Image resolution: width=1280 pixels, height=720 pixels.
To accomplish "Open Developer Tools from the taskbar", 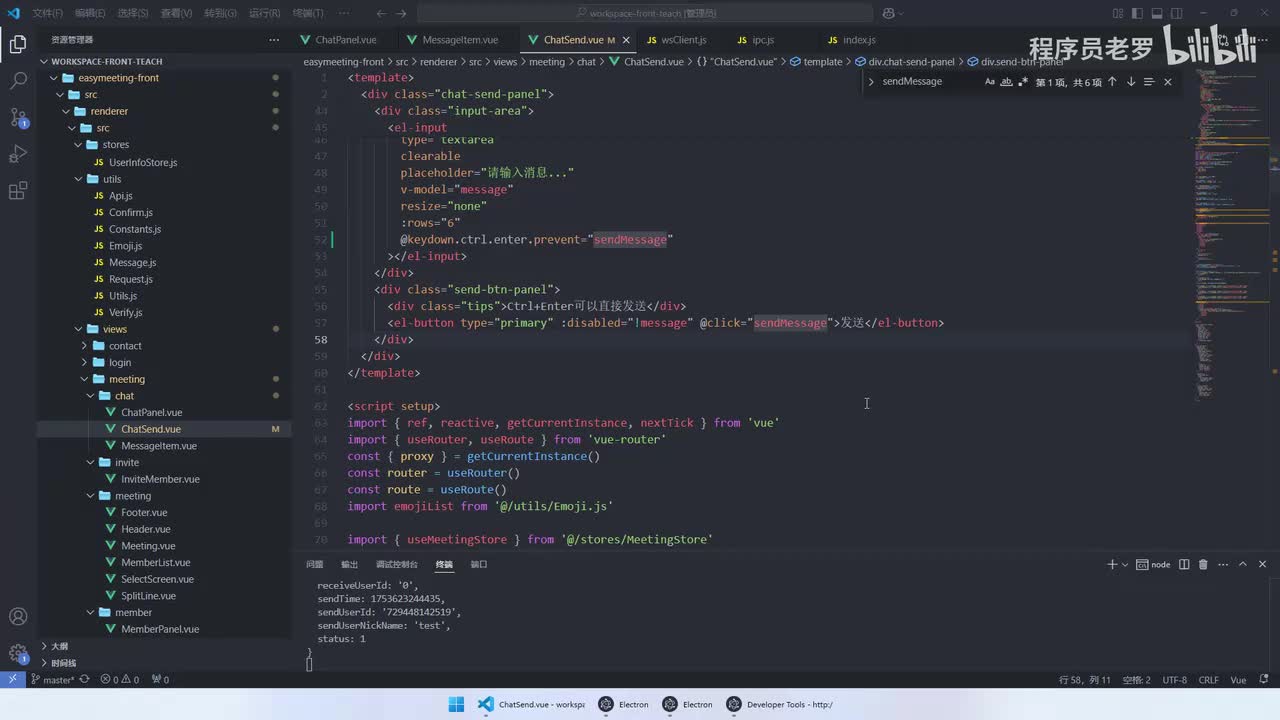I will [x=780, y=704].
